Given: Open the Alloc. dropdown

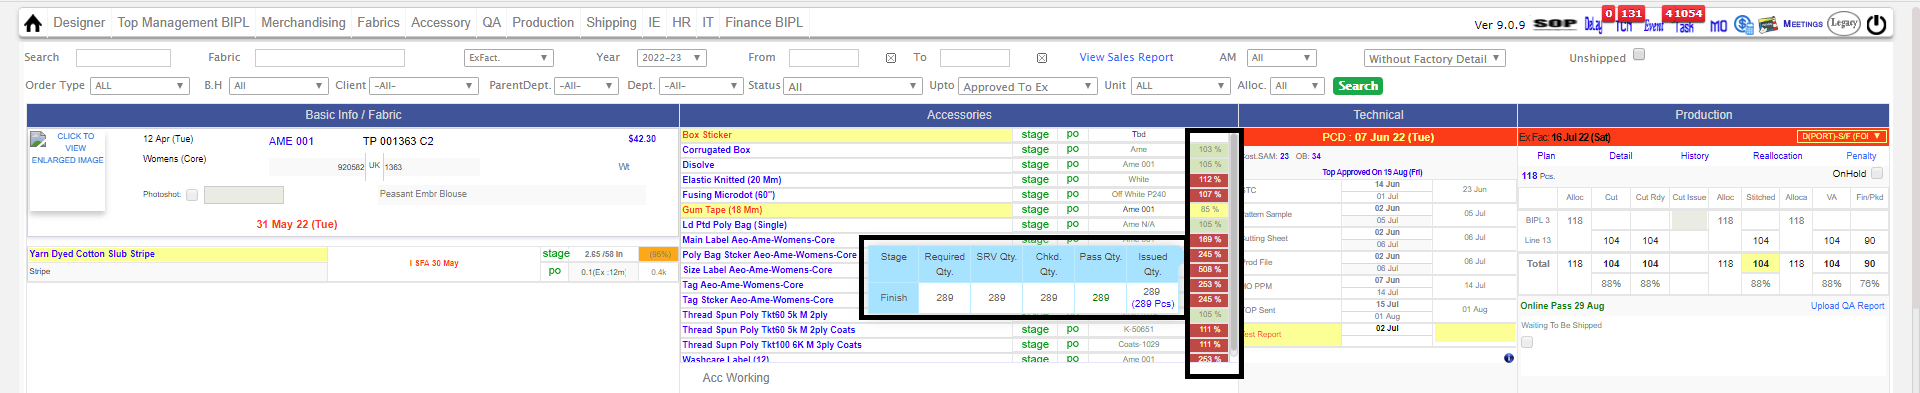Looking at the screenshot, I should coord(1297,86).
